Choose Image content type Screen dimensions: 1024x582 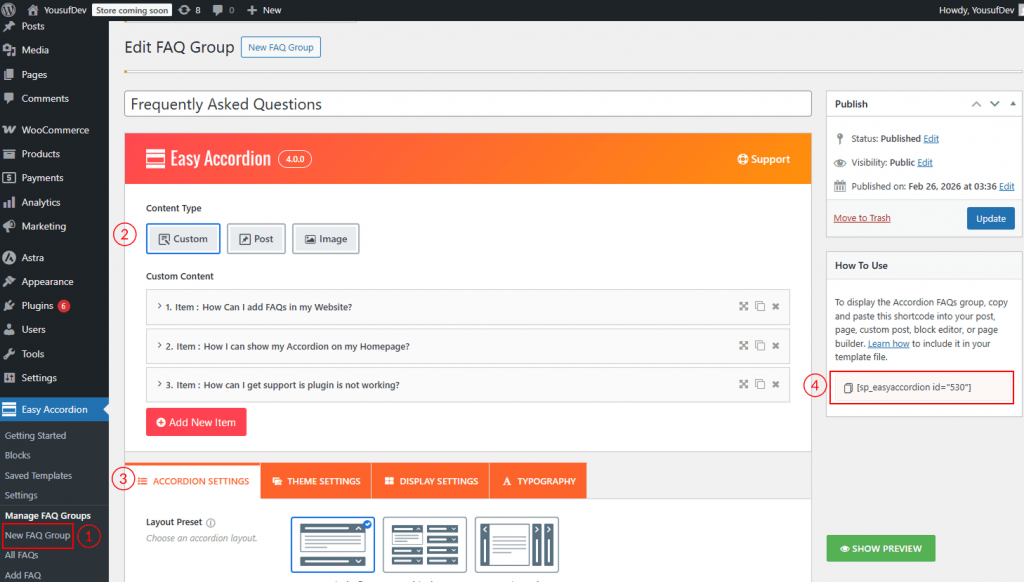325,239
